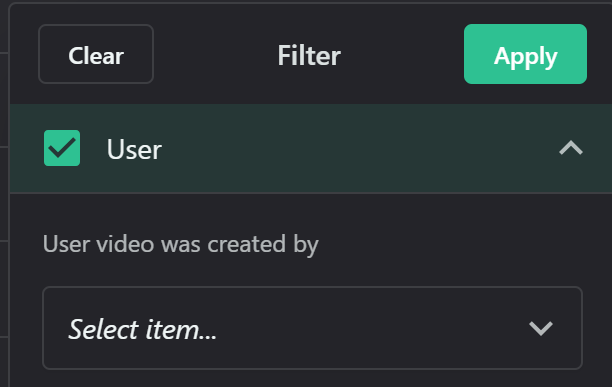
Task: Click the 'User video was created by' label
Action: coord(180,245)
